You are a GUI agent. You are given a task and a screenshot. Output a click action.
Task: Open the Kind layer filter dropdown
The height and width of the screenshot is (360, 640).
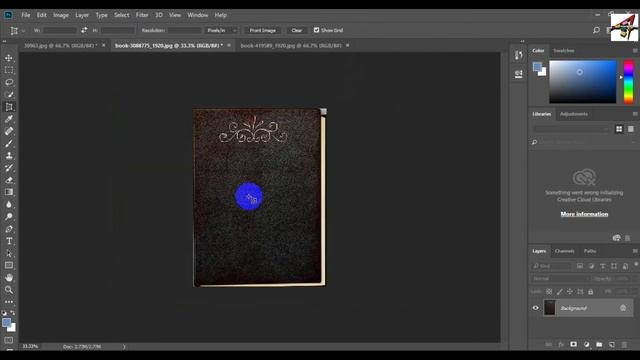tap(551, 266)
